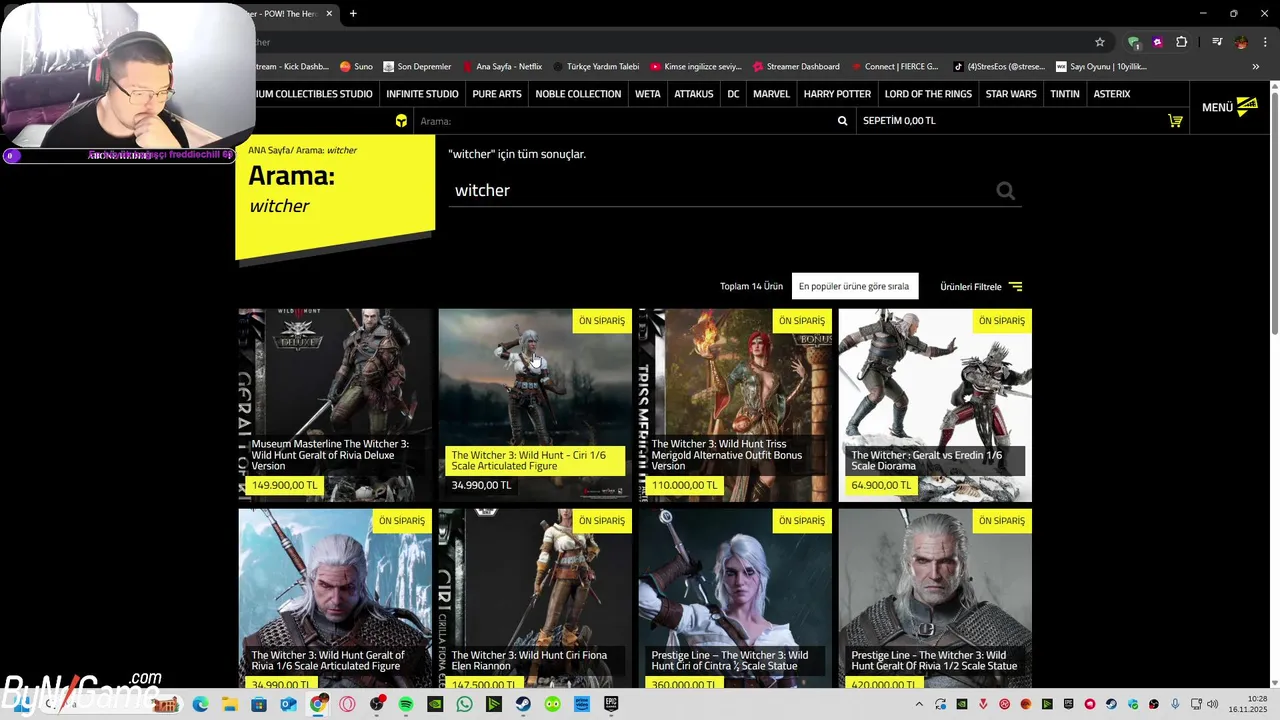This screenshot has width=1280, height=720.
Task: Open the Son Depremler bookmark
Action: point(417,66)
